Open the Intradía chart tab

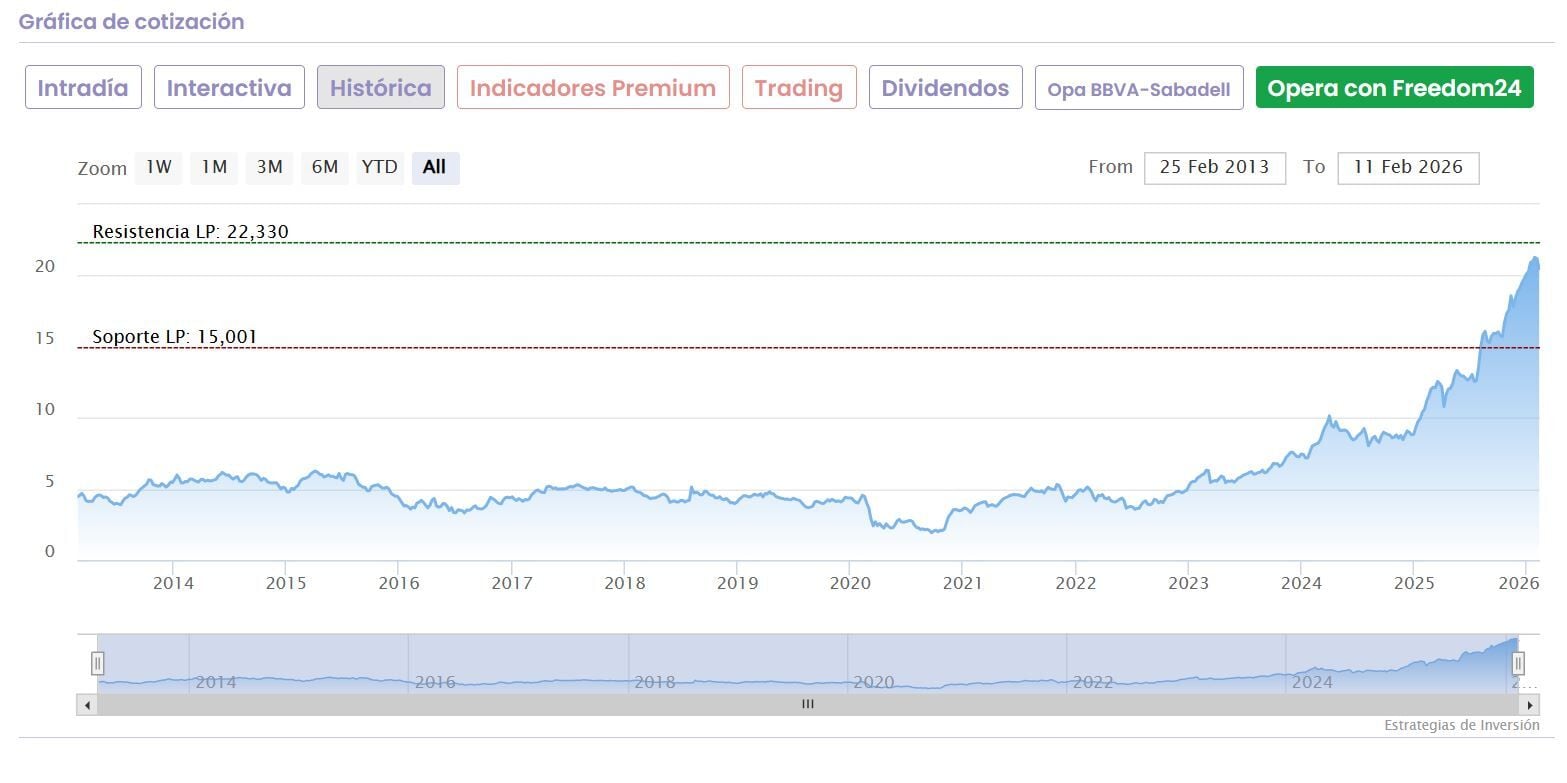[83, 88]
